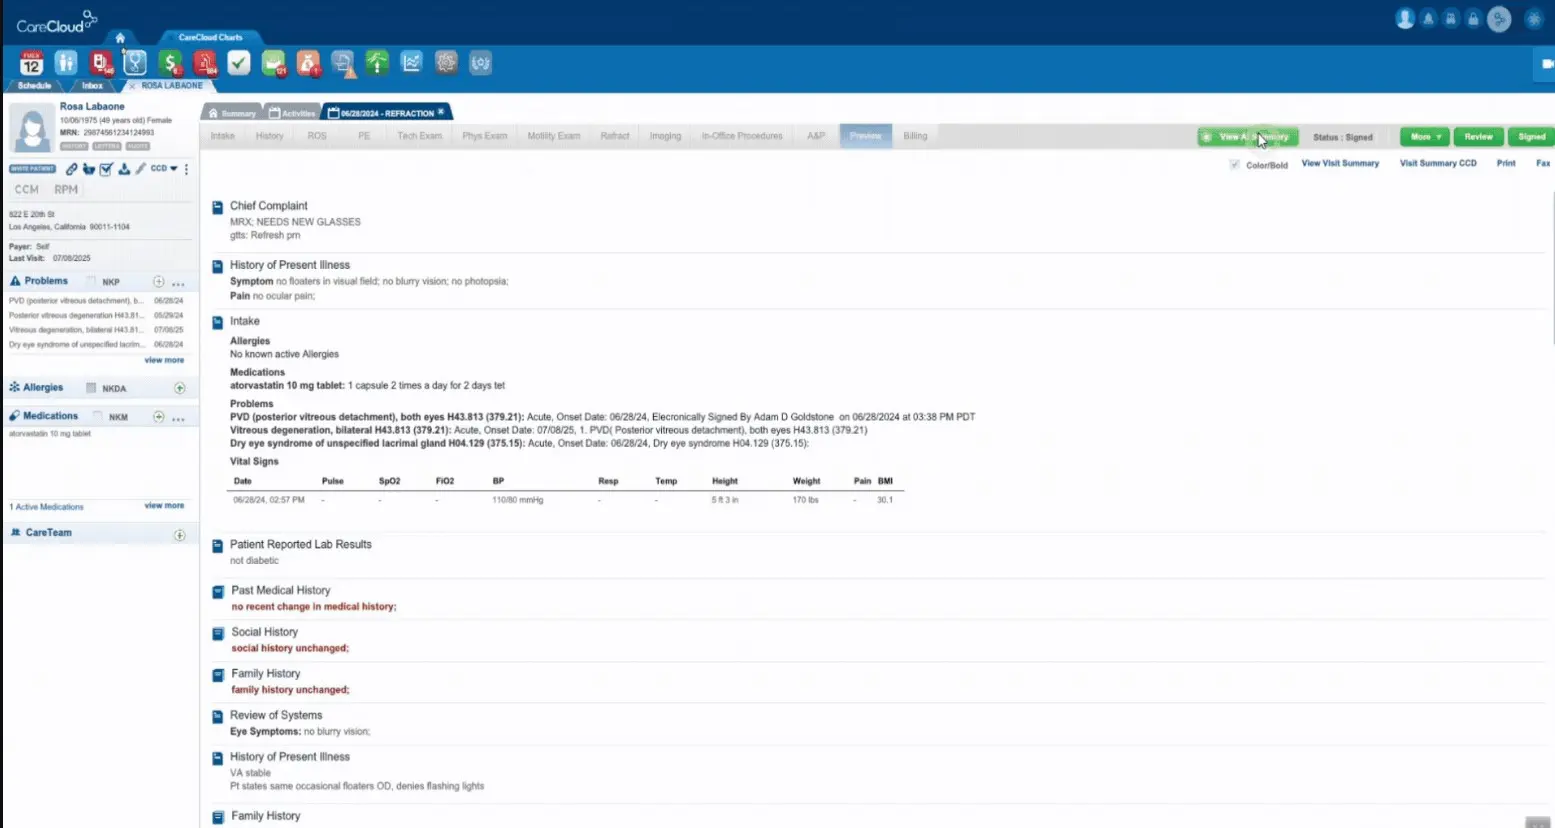Open the dollar sign billing icon
The image size is (1555, 828).
170,62
